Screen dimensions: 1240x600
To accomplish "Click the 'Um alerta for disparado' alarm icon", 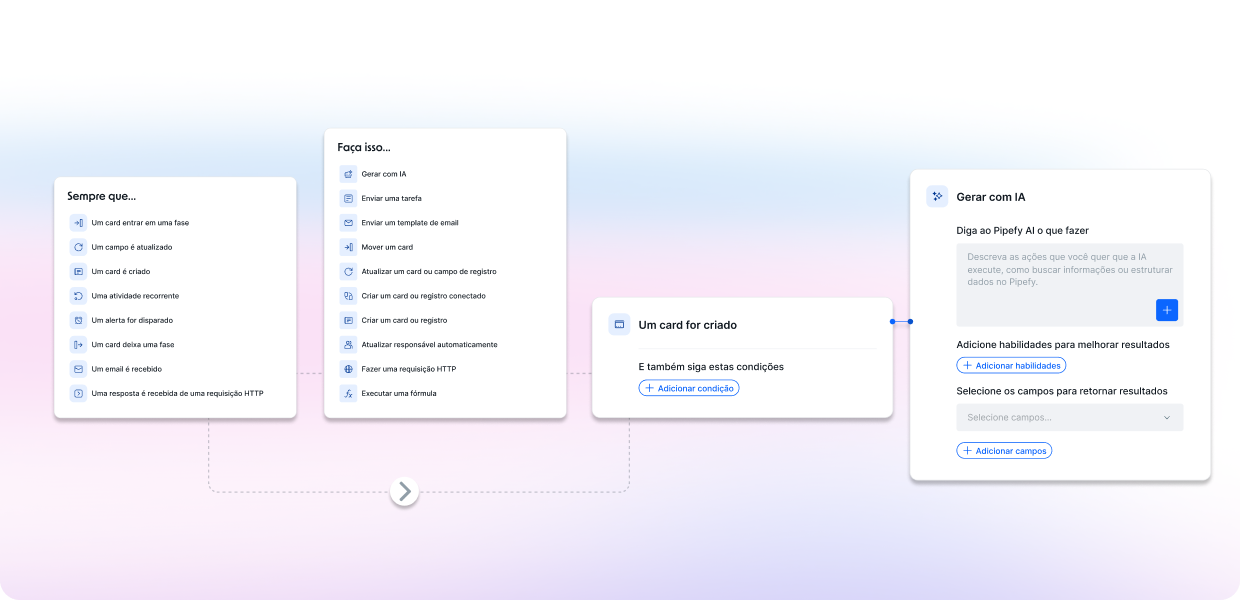I will pos(78,320).
